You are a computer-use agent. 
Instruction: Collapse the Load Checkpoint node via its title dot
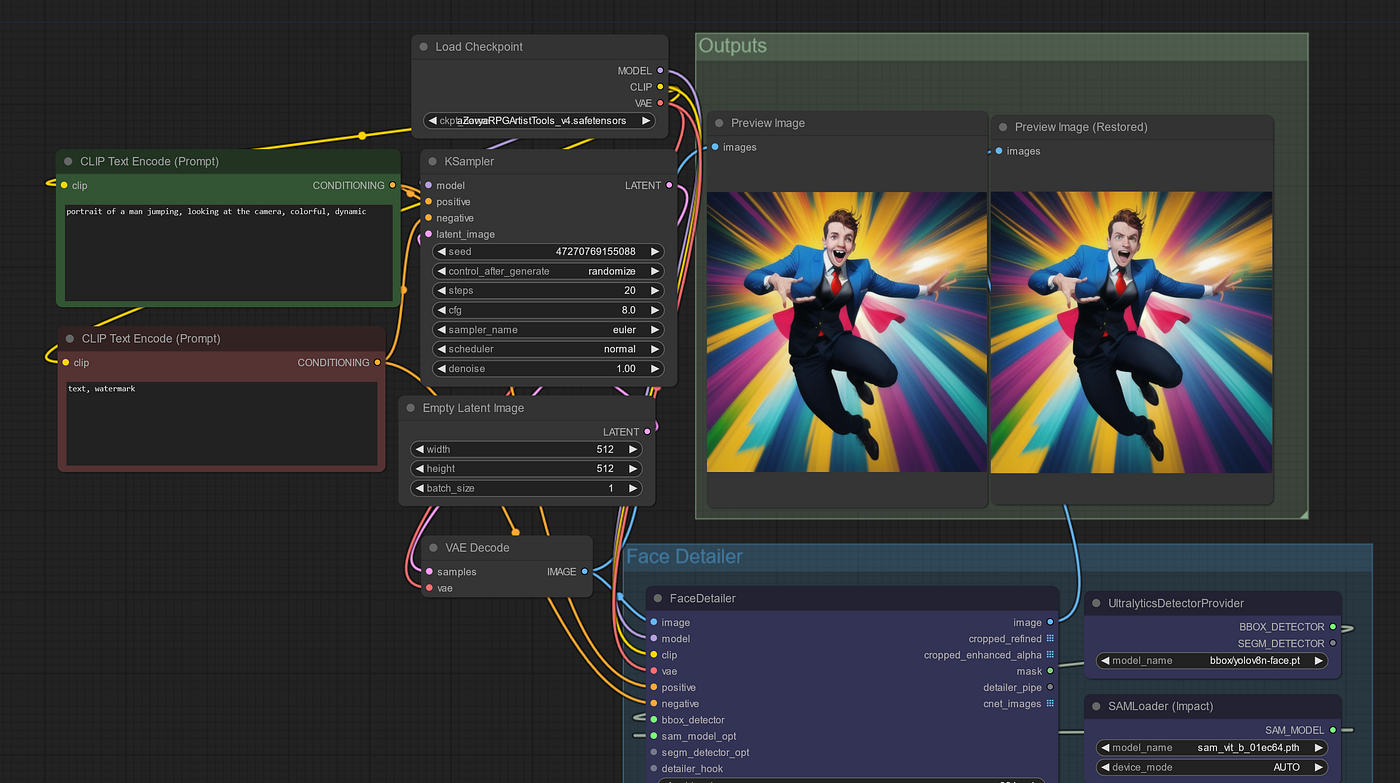click(425, 47)
